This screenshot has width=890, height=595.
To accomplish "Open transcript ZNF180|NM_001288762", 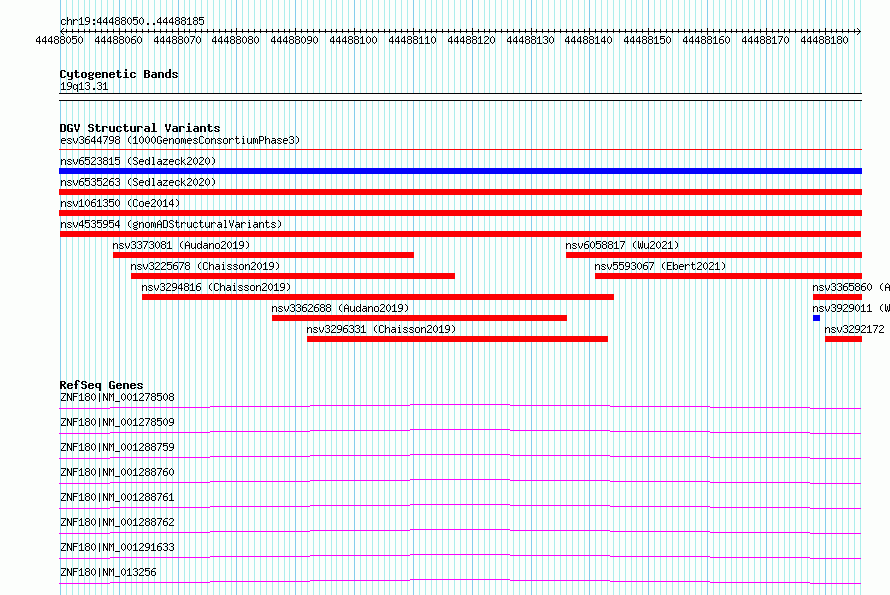I will [117, 522].
